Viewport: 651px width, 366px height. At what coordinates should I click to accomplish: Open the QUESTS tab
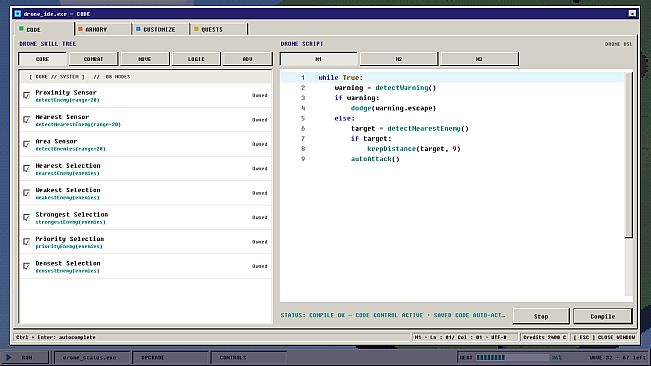tap(218, 29)
